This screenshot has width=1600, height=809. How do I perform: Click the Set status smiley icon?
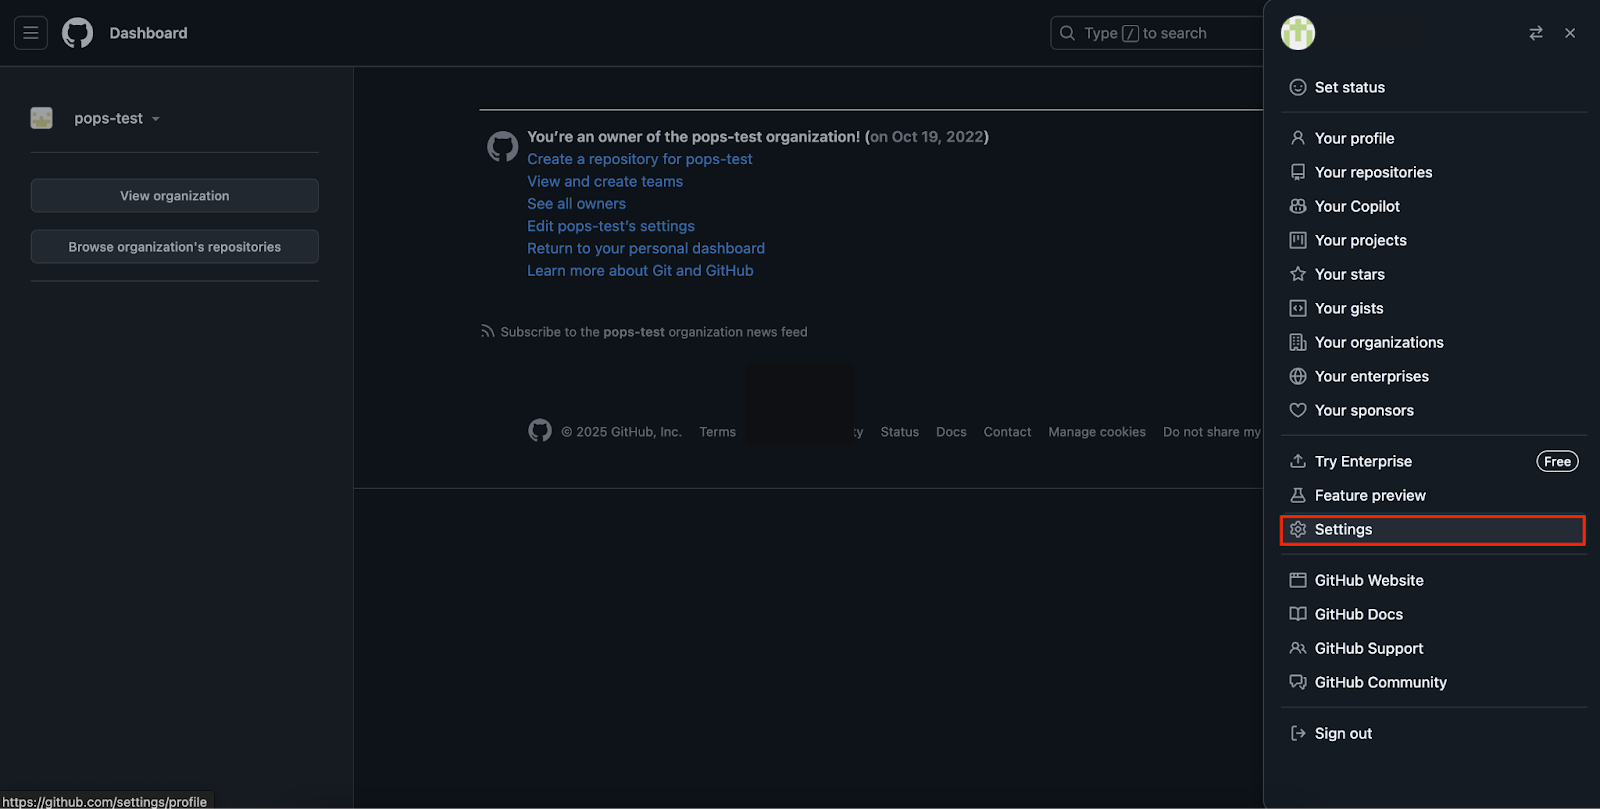tap(1298, 87)
